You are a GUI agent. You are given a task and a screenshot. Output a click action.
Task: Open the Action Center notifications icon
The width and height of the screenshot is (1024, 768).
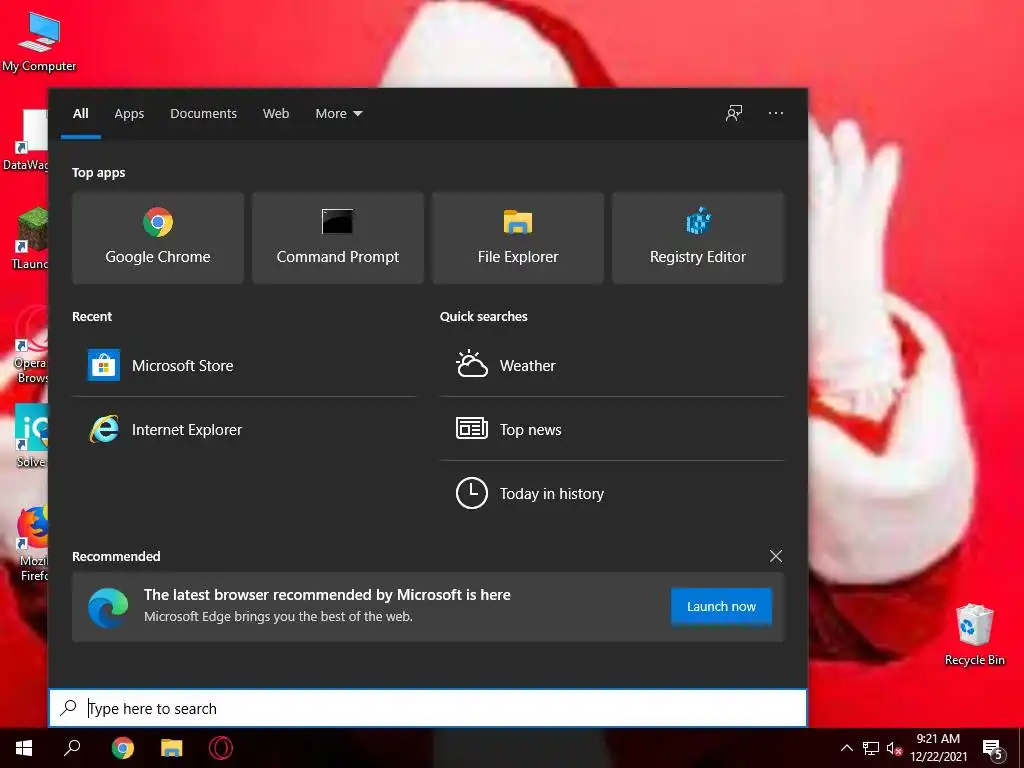pyautogui.click(x=993, y=748)
